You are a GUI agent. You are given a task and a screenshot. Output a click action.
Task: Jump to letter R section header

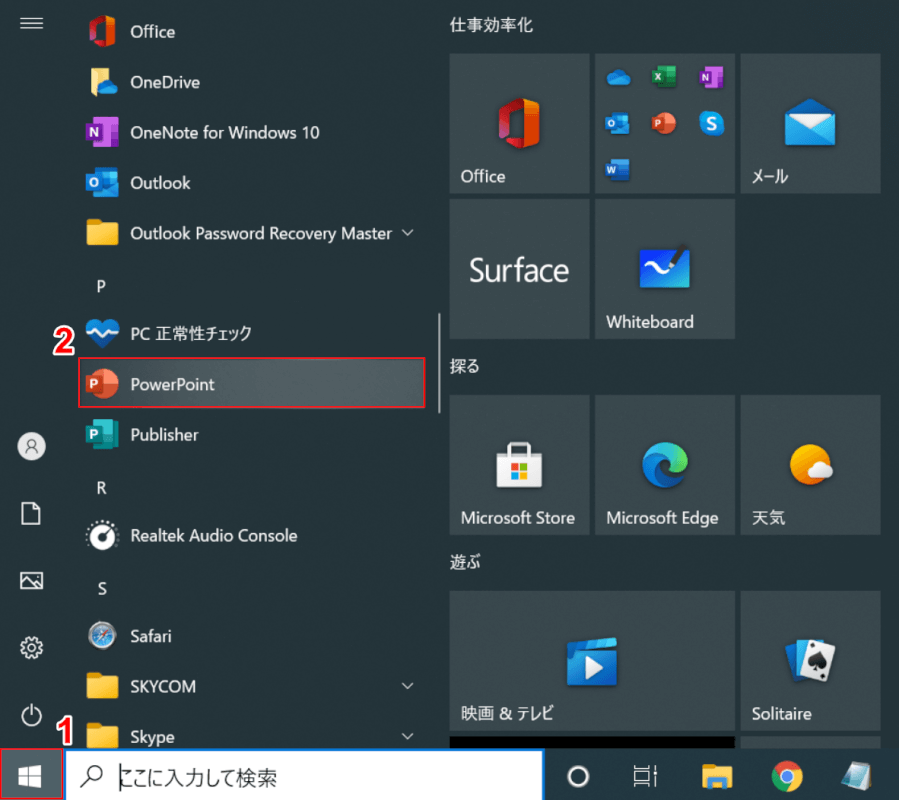[x=101, y=487]
